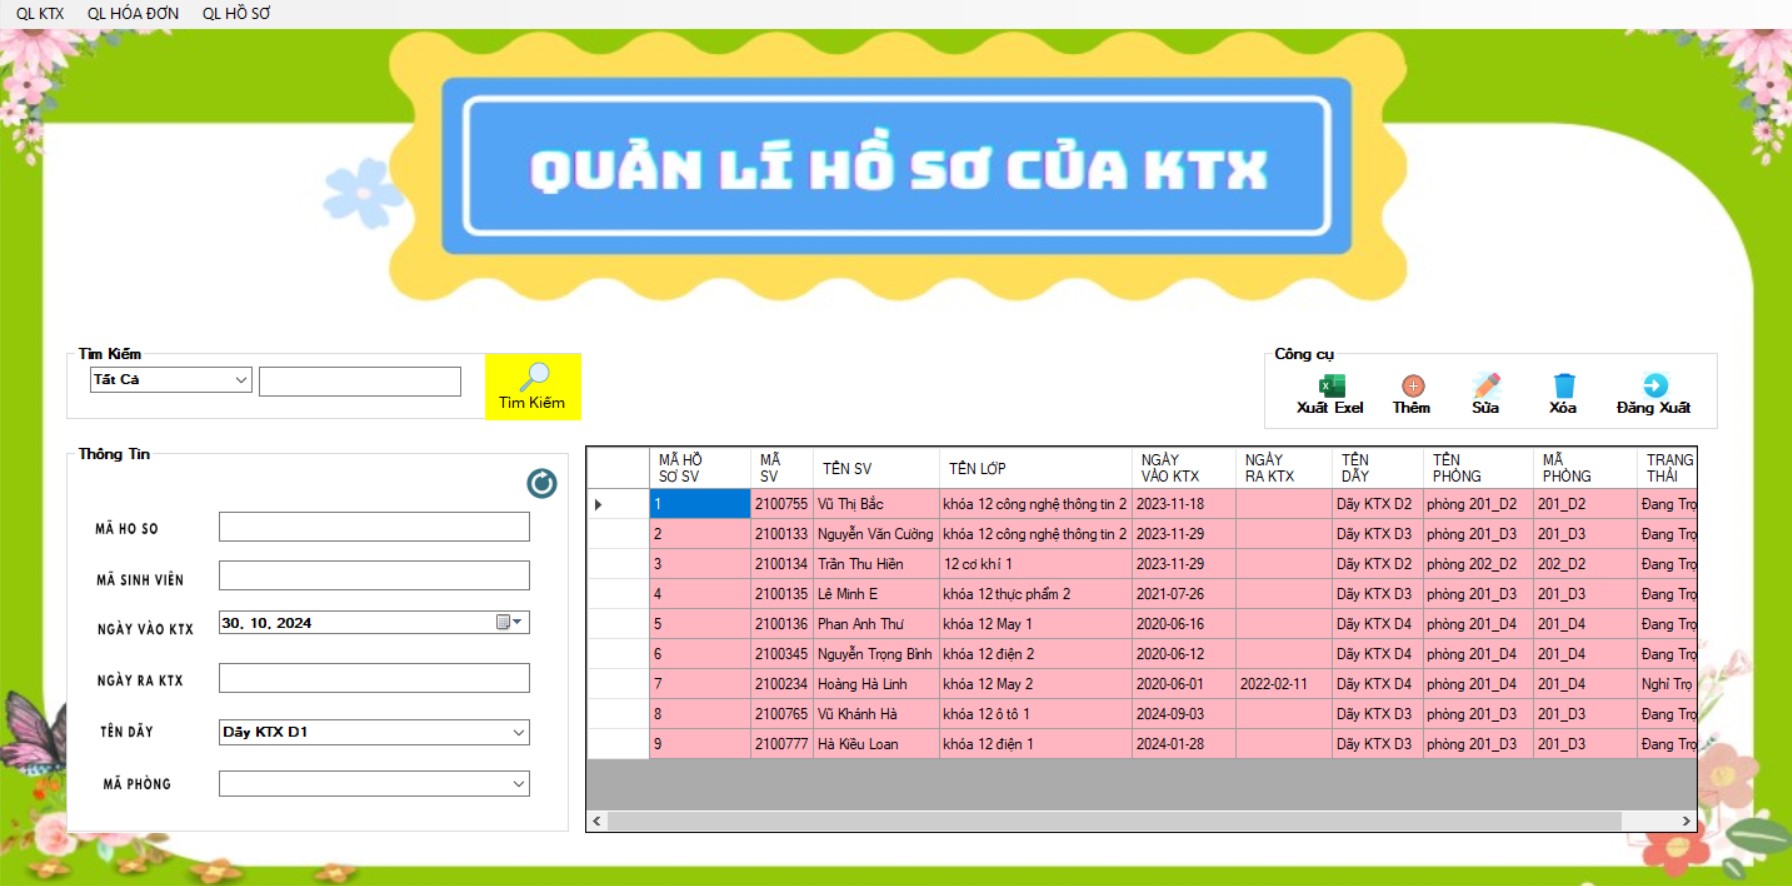
Task: Sort by NGÀY VÀO KTX column header
Action: point(1183,468)
